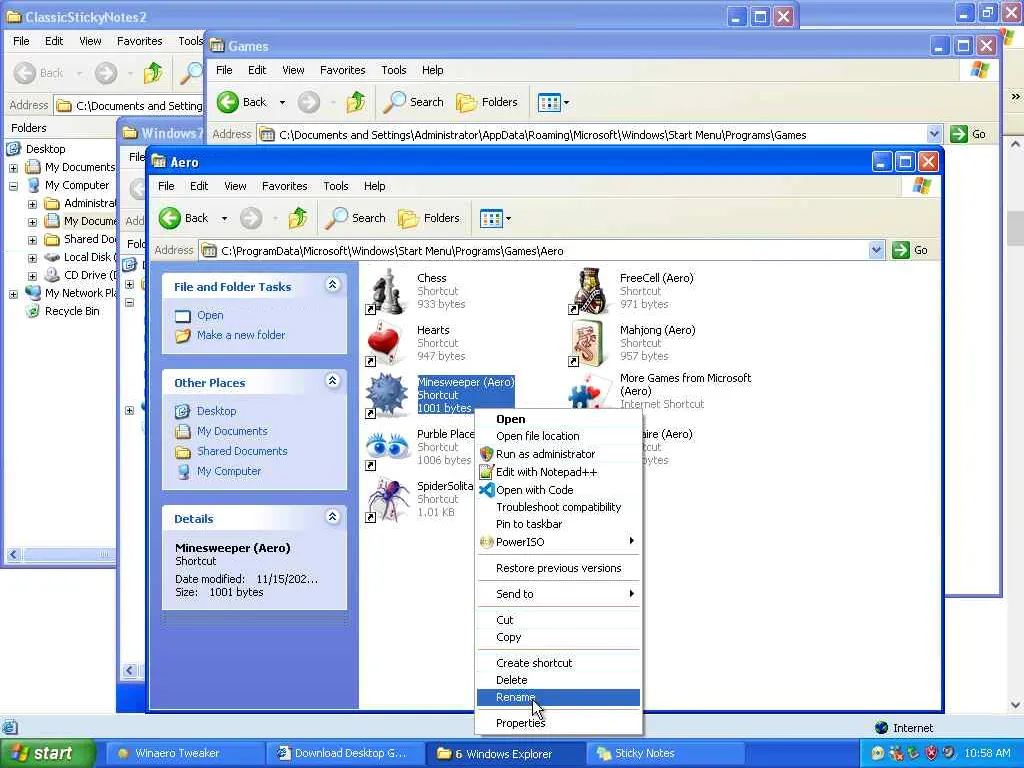Click Back arrow in Aero window
The height and width of the screenshot is (768, 1024).
170,218
